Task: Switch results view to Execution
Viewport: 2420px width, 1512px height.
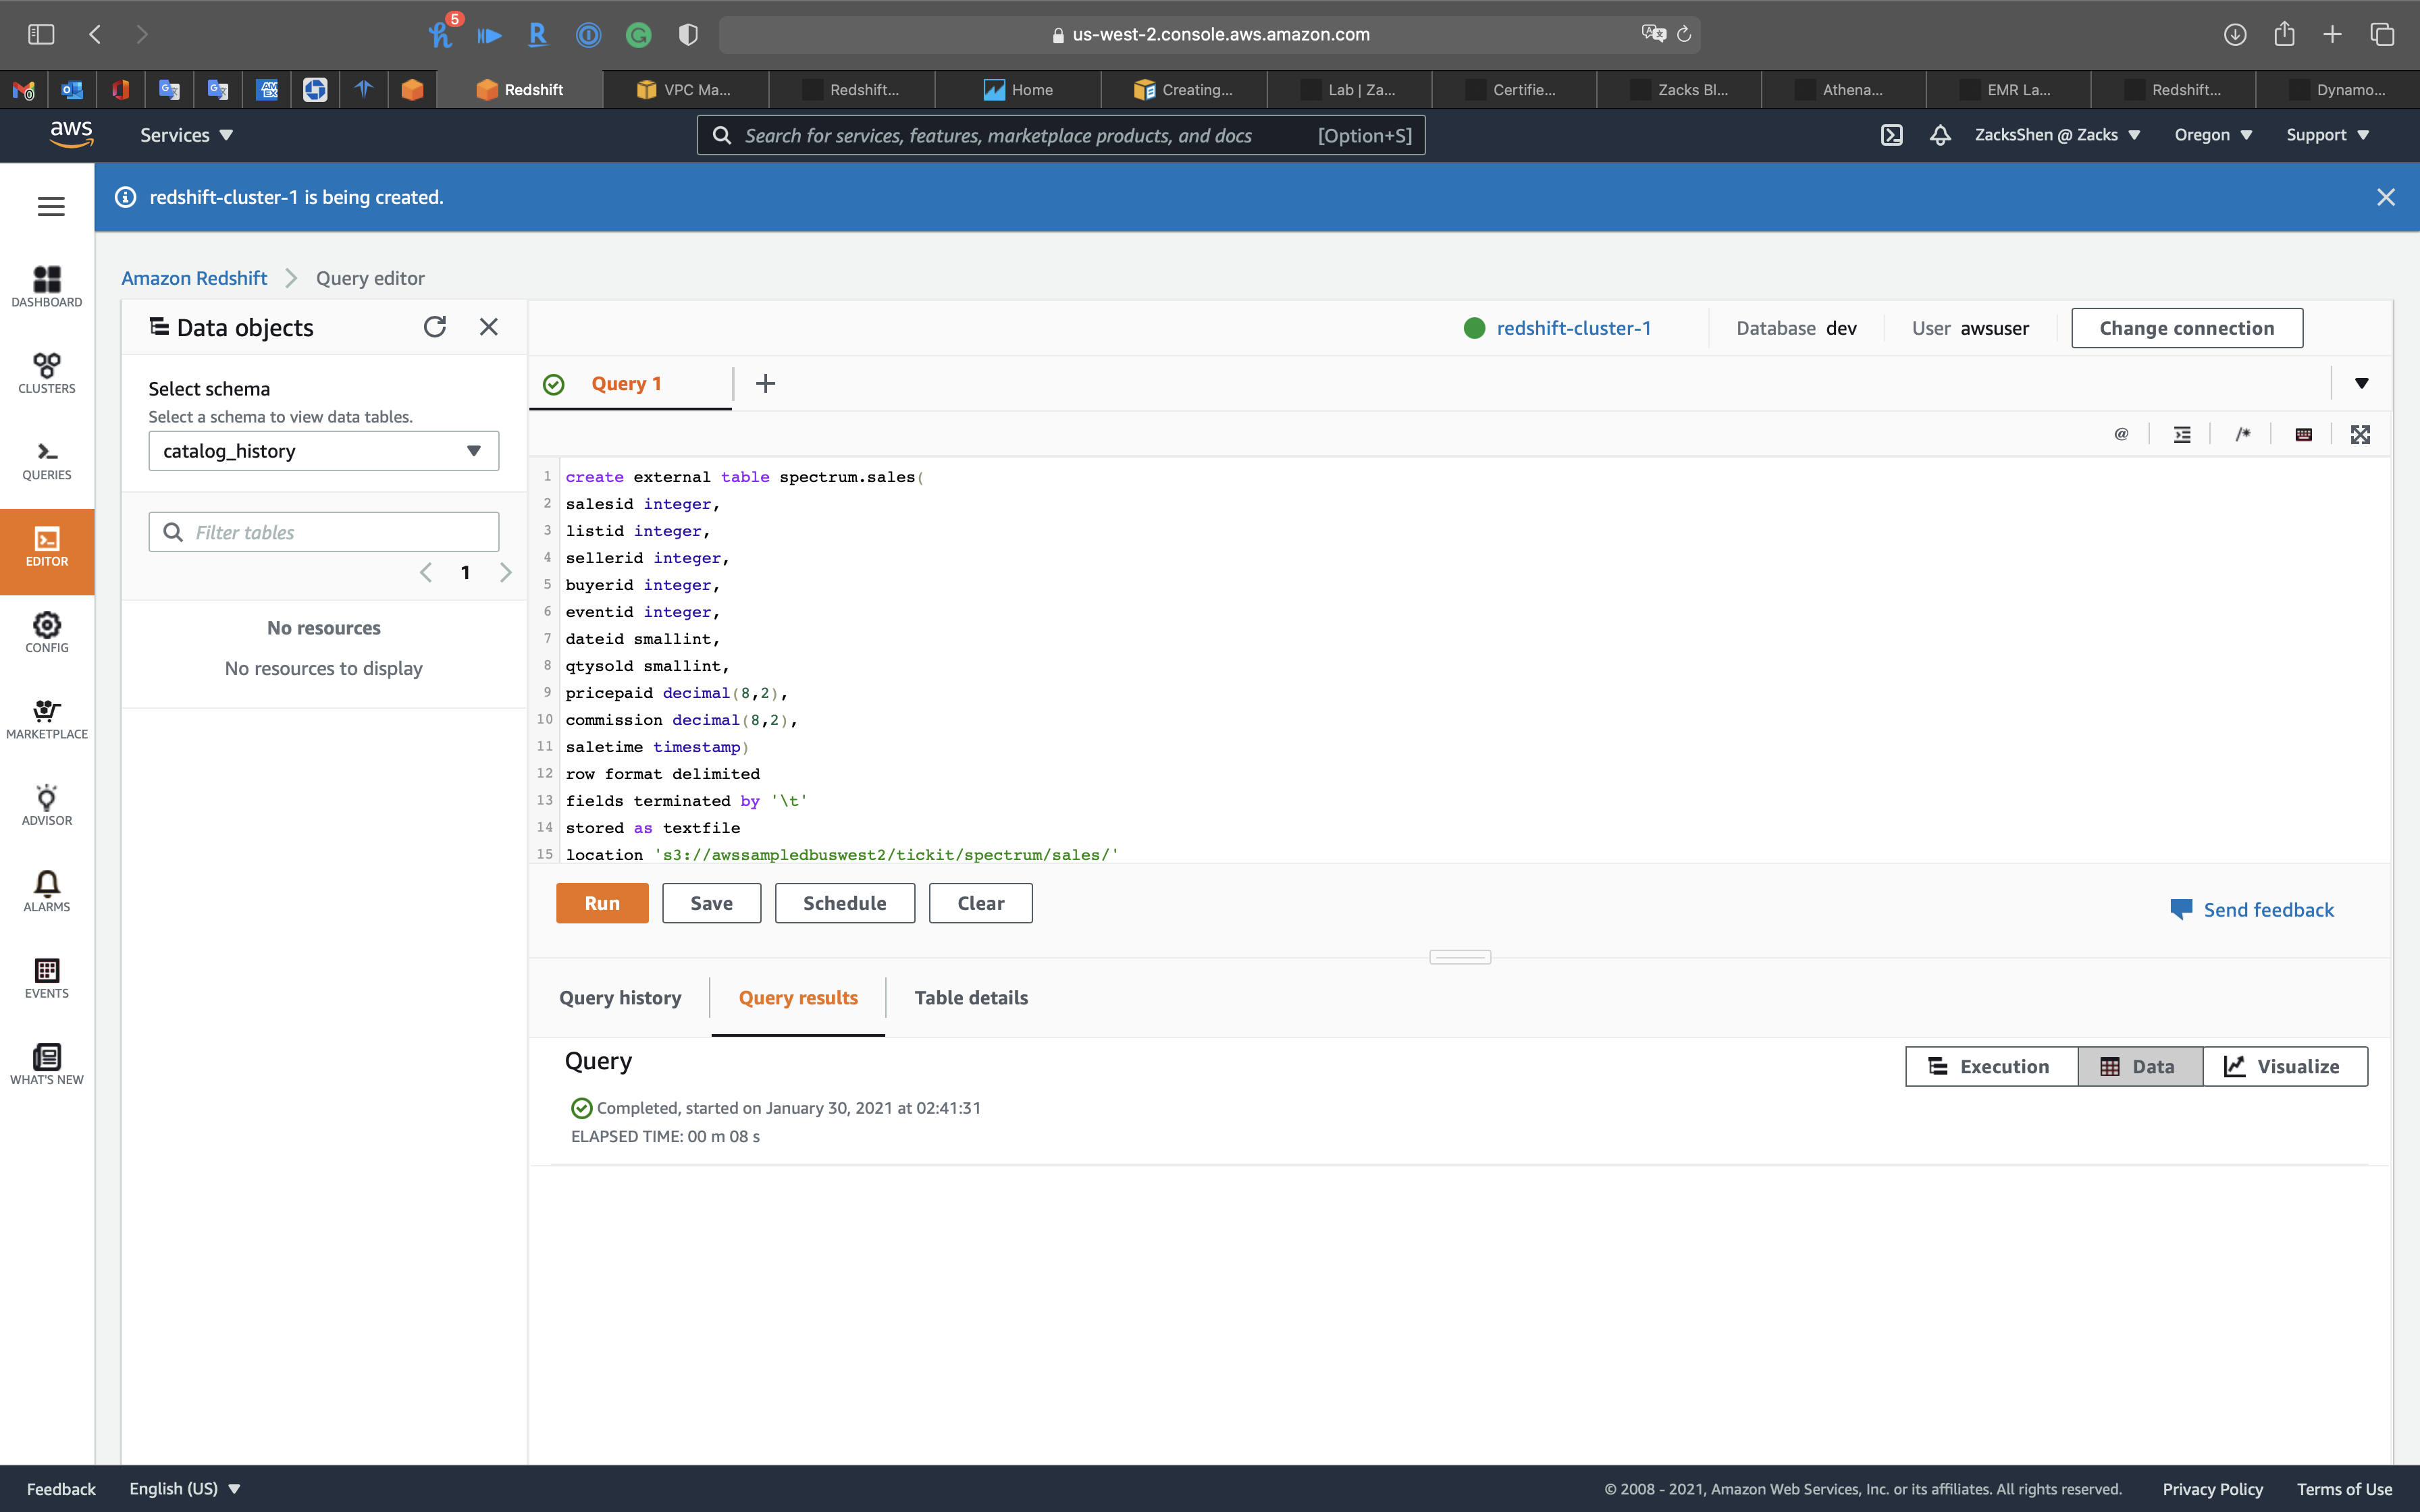Action: [x=1990, y=1066]
